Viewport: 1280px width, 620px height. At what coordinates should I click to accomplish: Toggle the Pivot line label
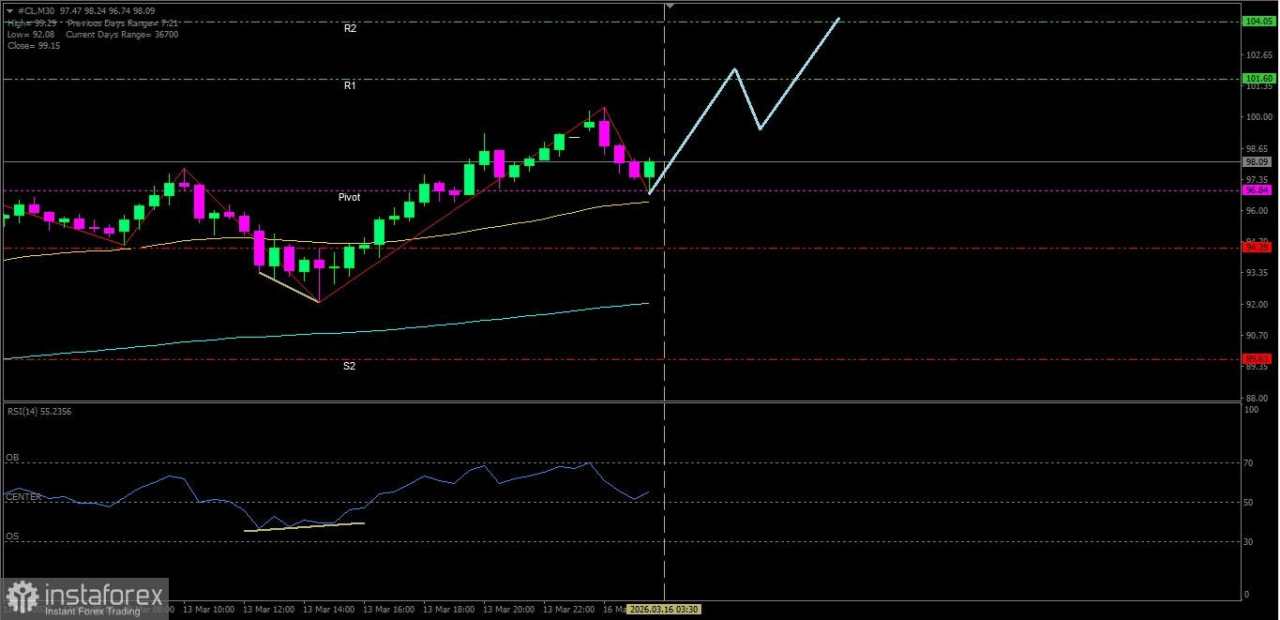pos(348,197)
